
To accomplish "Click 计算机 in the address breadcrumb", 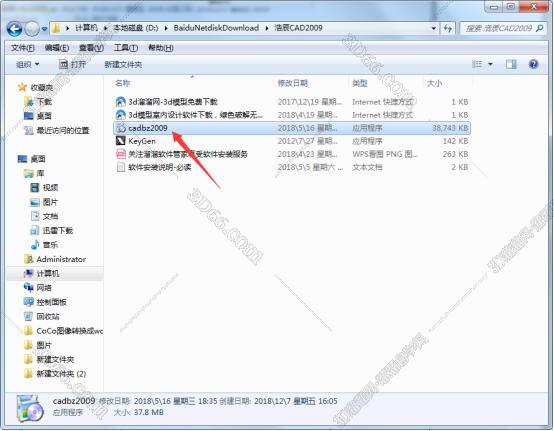I will pyautogui.click(x=86, y=28).
